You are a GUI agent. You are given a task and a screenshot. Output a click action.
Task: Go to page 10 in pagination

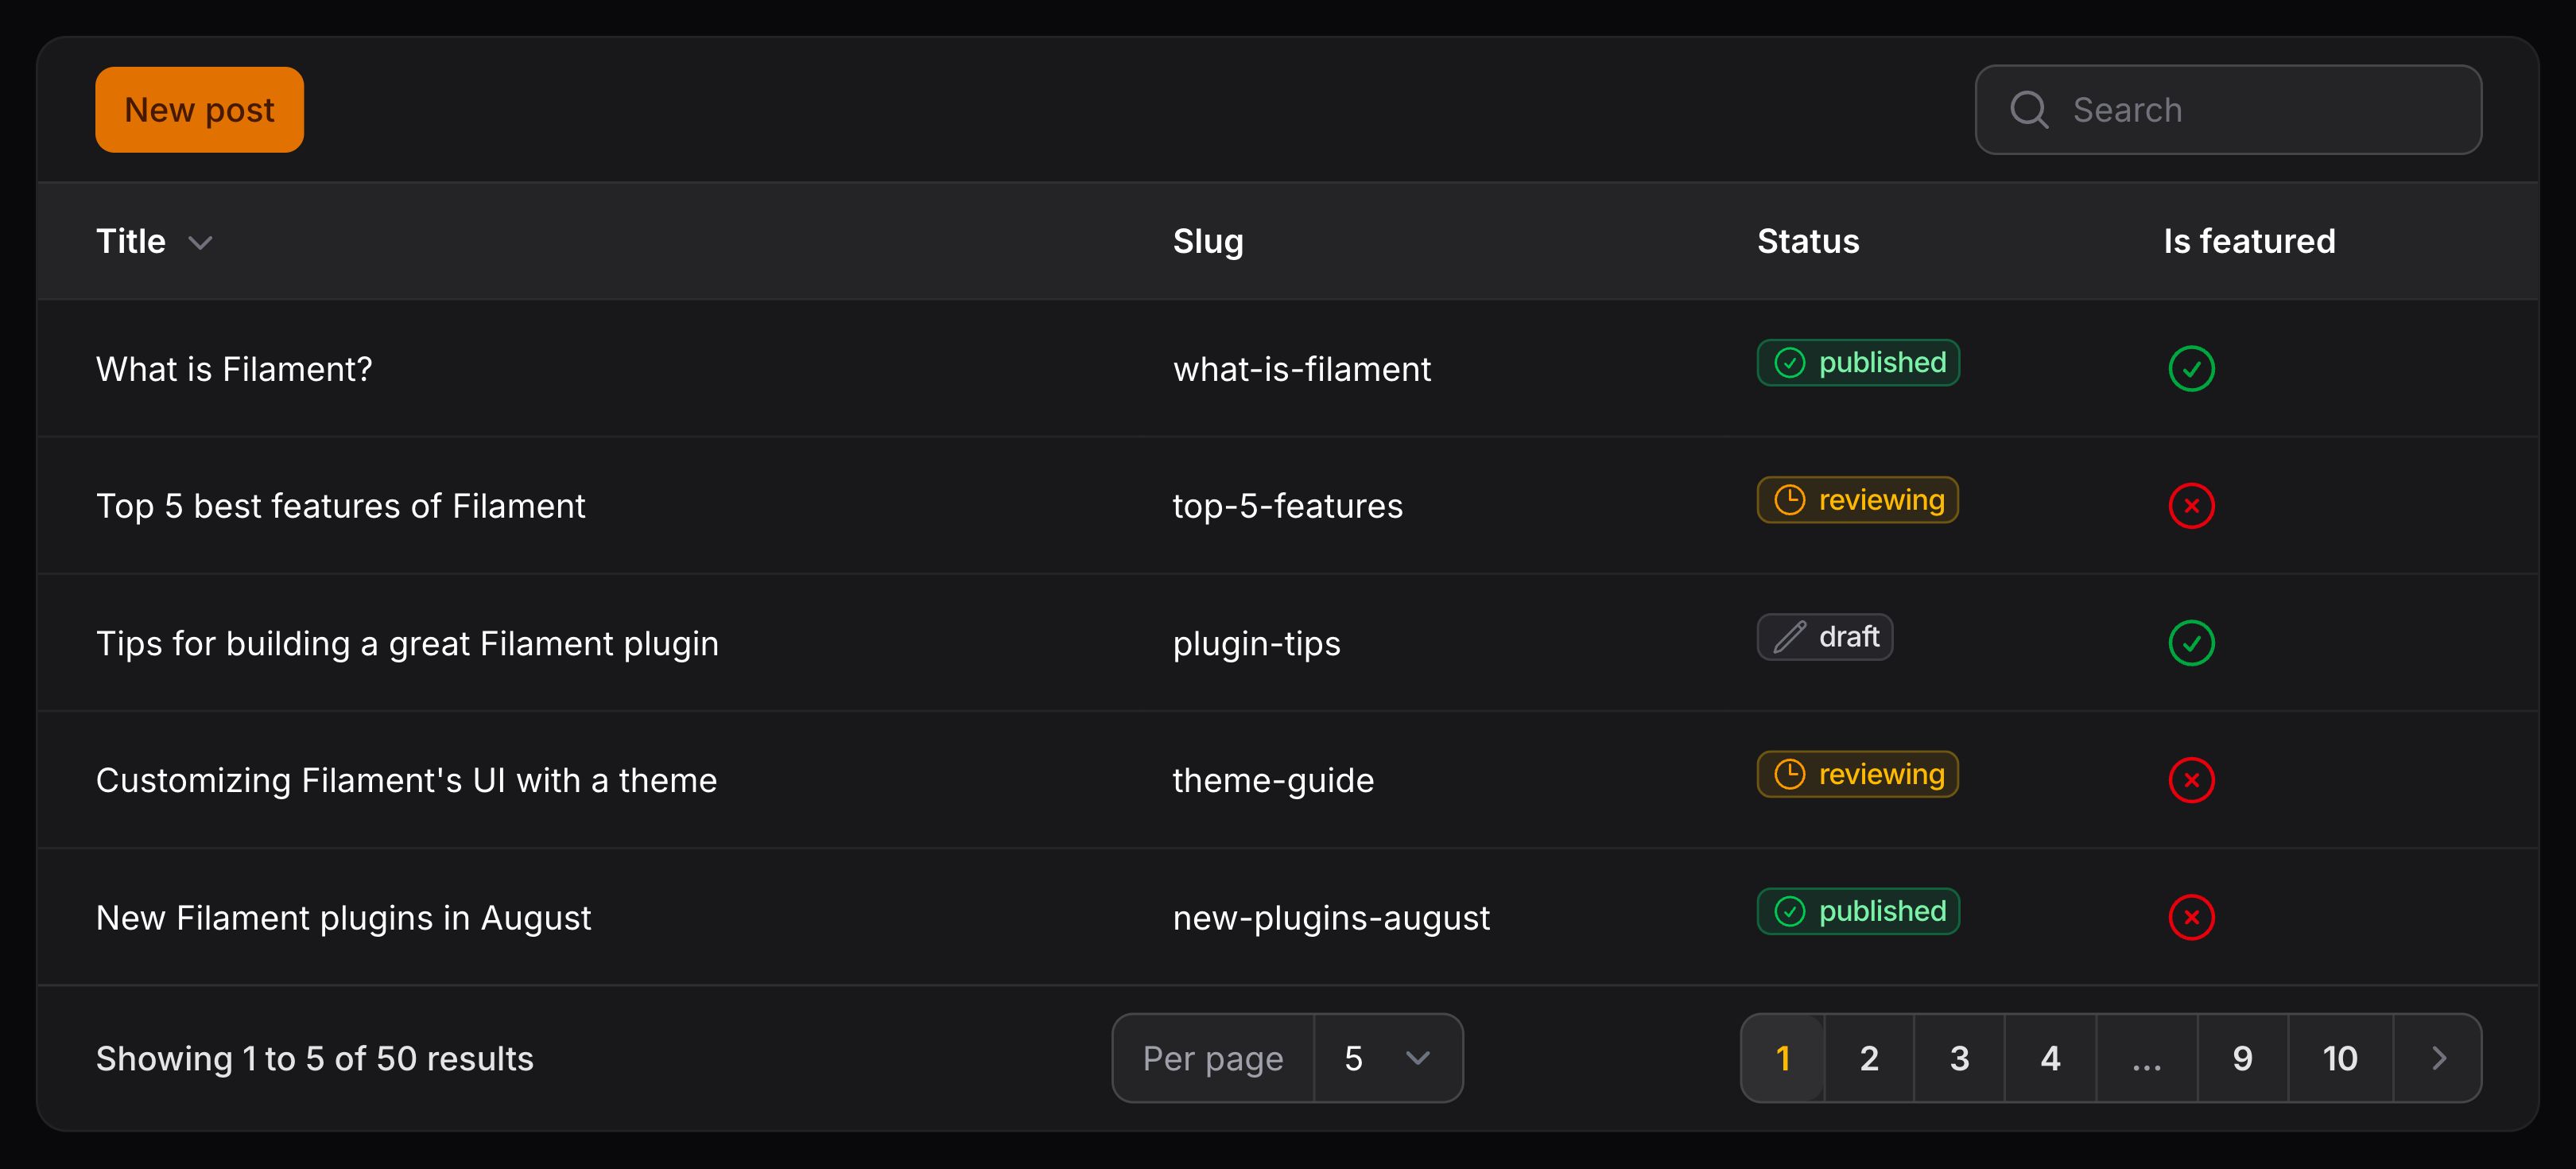(2340, 1057)
